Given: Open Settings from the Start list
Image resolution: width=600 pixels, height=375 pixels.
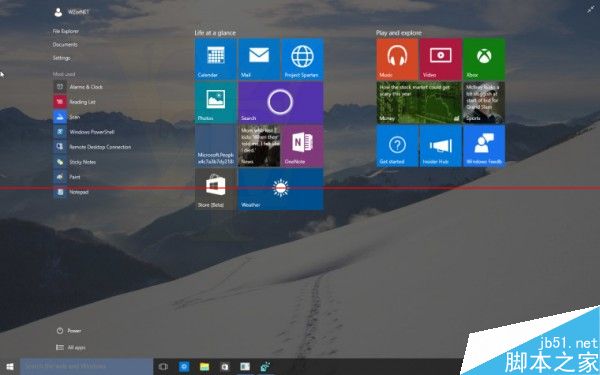Looking at the screenshot, I should [x=62, y=58].
